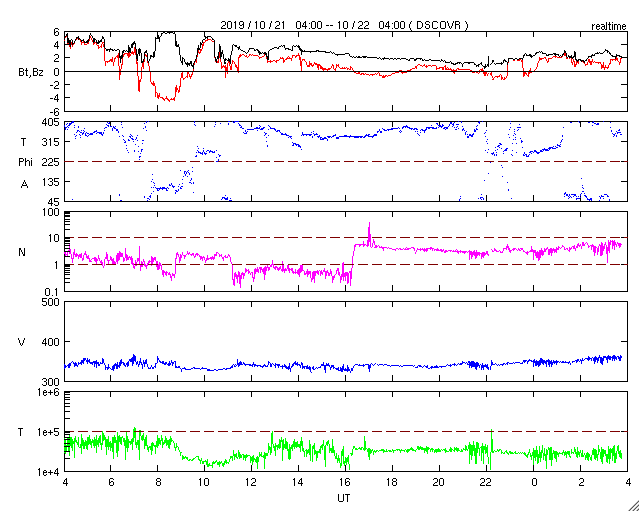The width and height of the screenshot is (640, 512).
Task: Click the '0.1' density axis tick label
Action: pyautogui.click(x=54, y=292)
